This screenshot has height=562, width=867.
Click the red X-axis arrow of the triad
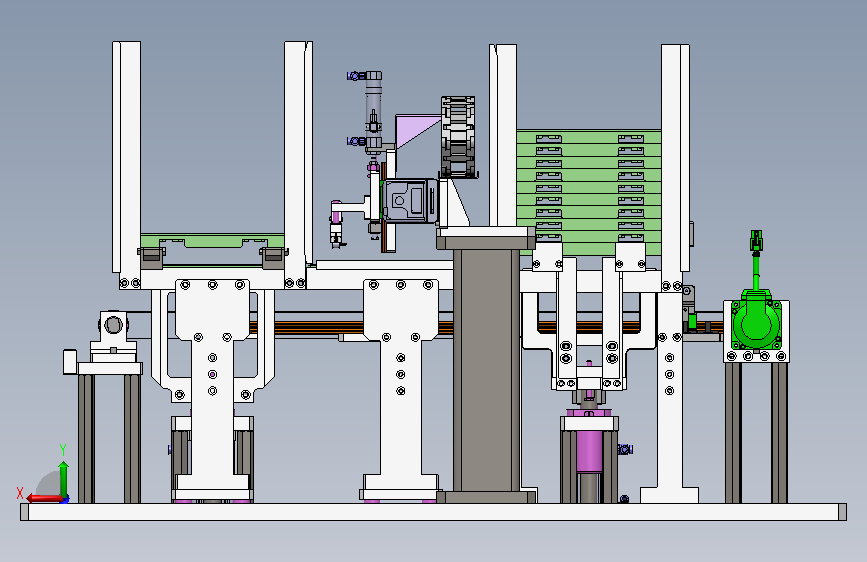coord(44,498)
